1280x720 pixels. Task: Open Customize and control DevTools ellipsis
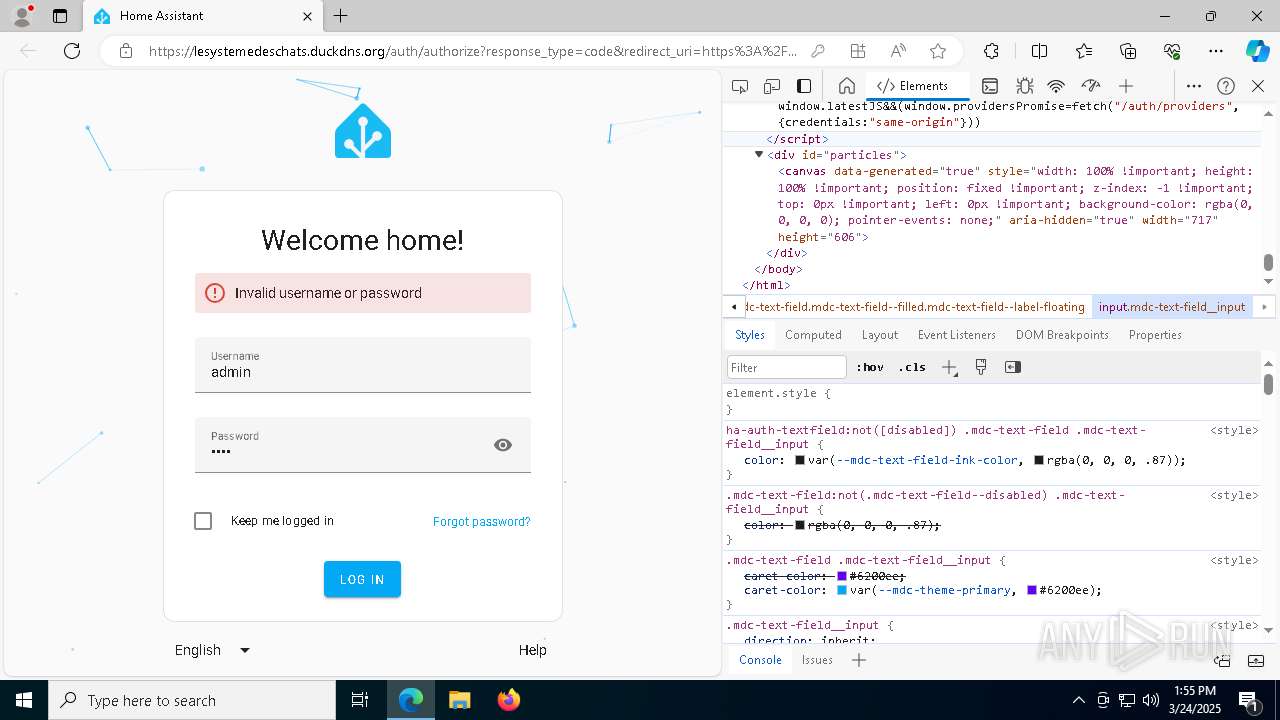click(1194, 86)
